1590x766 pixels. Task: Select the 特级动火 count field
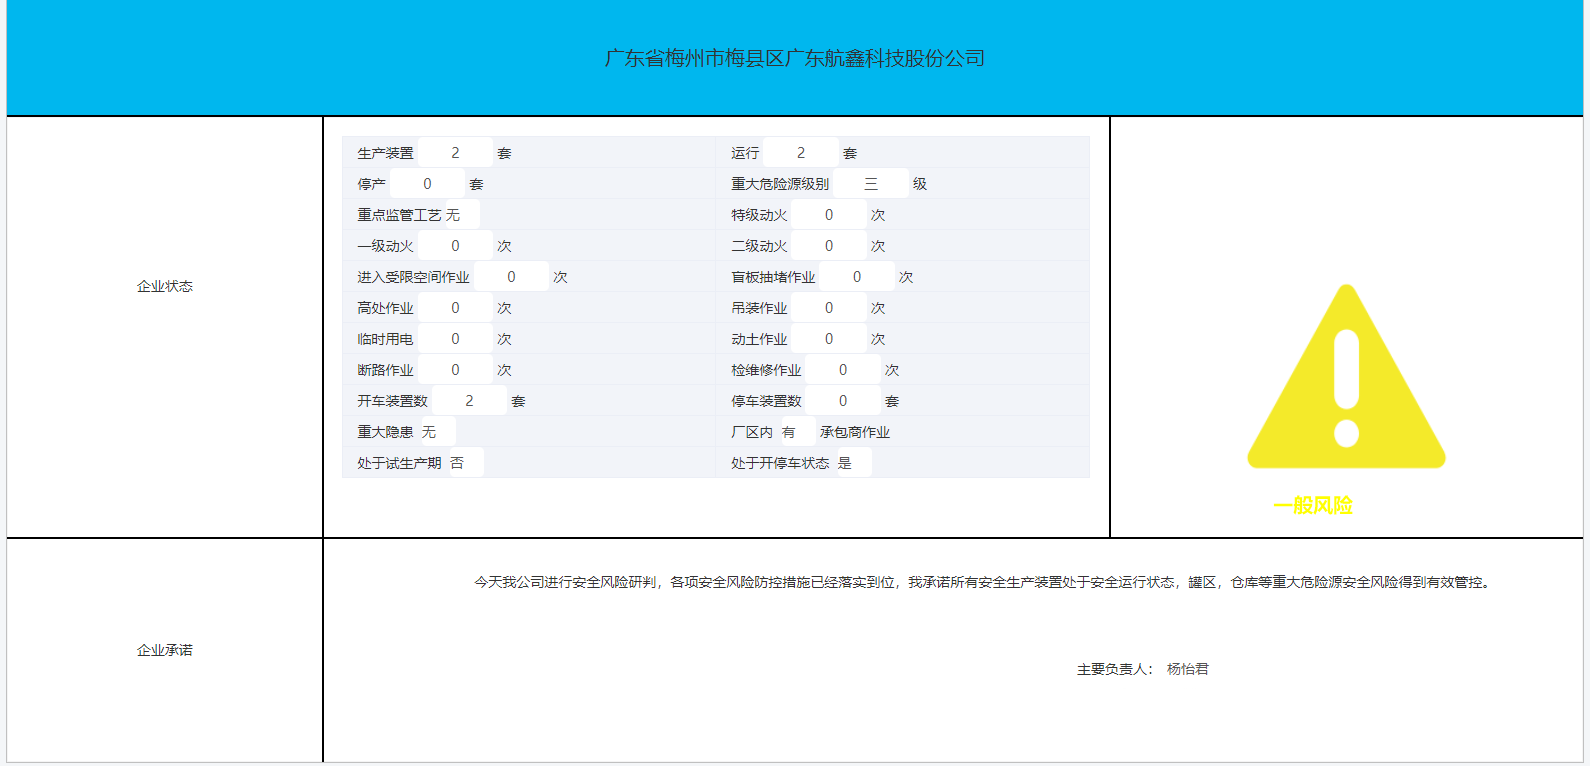click(x=828, y=215)
